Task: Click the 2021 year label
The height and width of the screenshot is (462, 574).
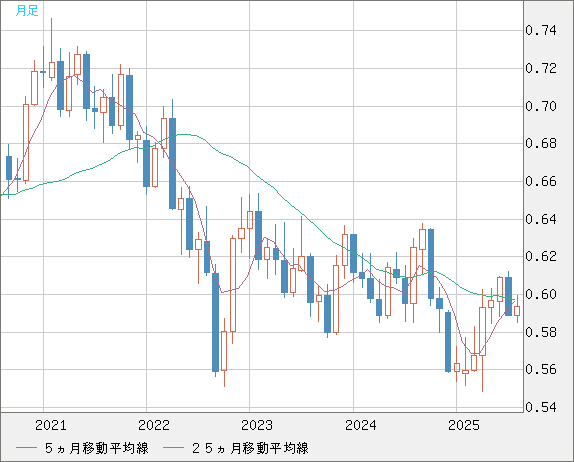Action: point(51,425)
